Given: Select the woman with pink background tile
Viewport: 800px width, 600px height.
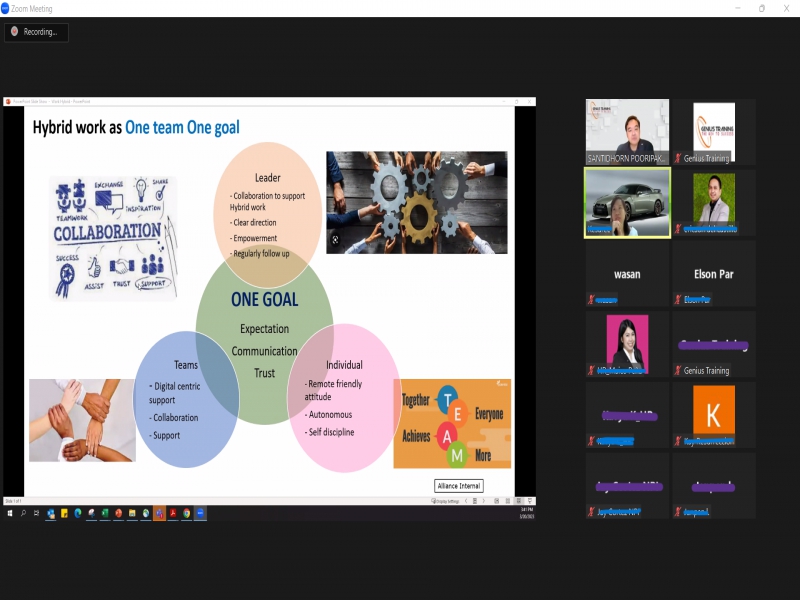Looking at the screenshot, I should tap(627, 344).
